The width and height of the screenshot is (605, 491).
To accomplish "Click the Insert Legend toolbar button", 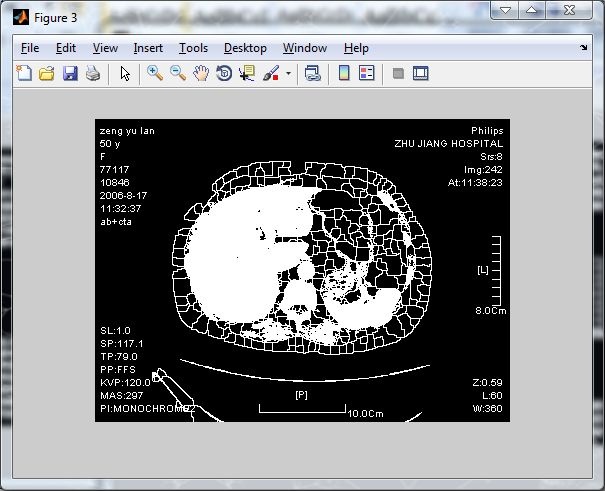I will pos(366,73).
